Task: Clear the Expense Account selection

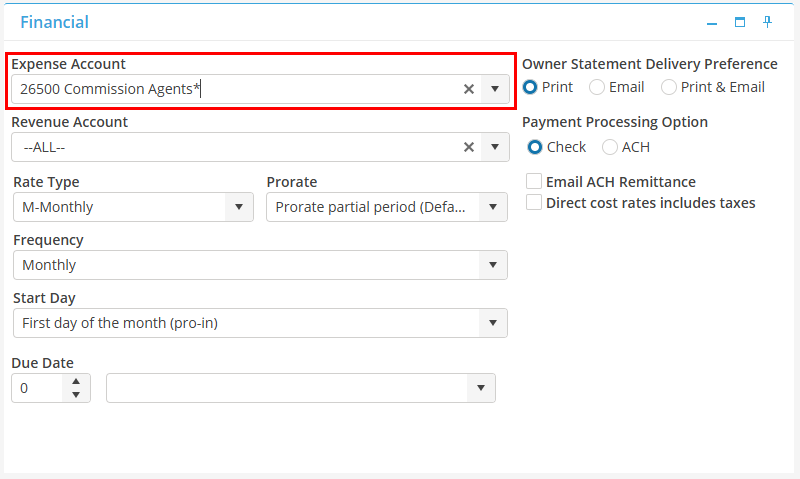Action: click(x=468, y=89)
